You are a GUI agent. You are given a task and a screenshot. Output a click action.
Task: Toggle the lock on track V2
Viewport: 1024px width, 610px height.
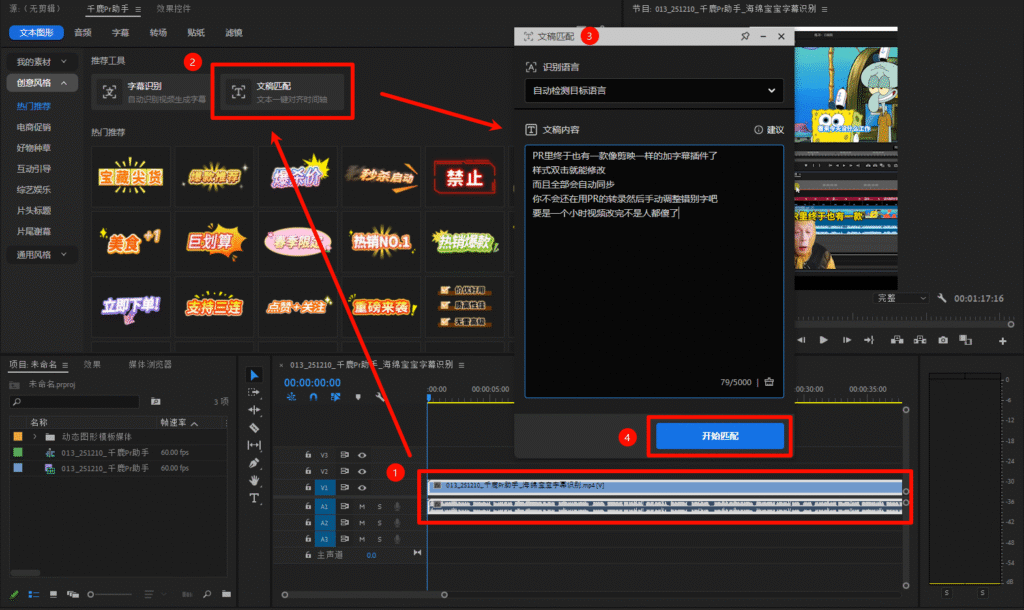click(308, 471)
